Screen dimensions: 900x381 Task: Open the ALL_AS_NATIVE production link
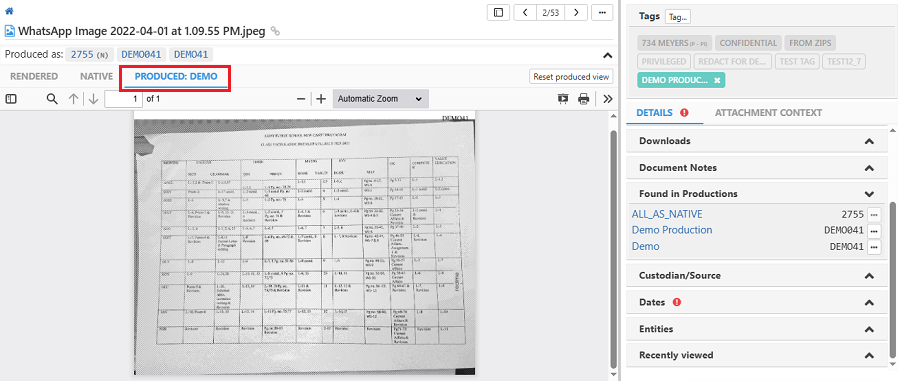tap(667, 215)
